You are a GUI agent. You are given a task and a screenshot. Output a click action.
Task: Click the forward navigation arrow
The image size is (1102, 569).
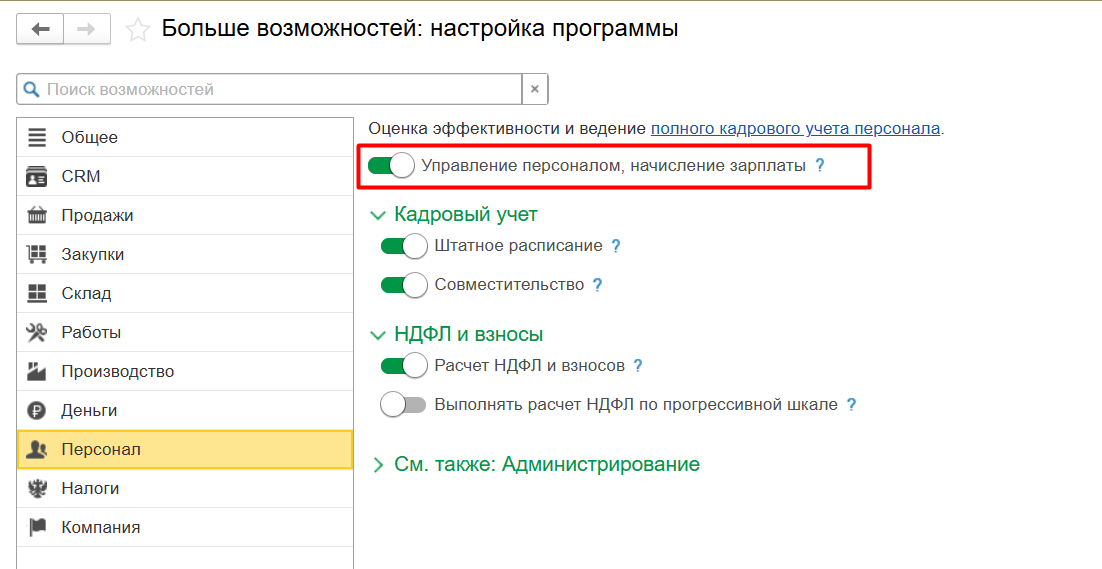(86, 30)
